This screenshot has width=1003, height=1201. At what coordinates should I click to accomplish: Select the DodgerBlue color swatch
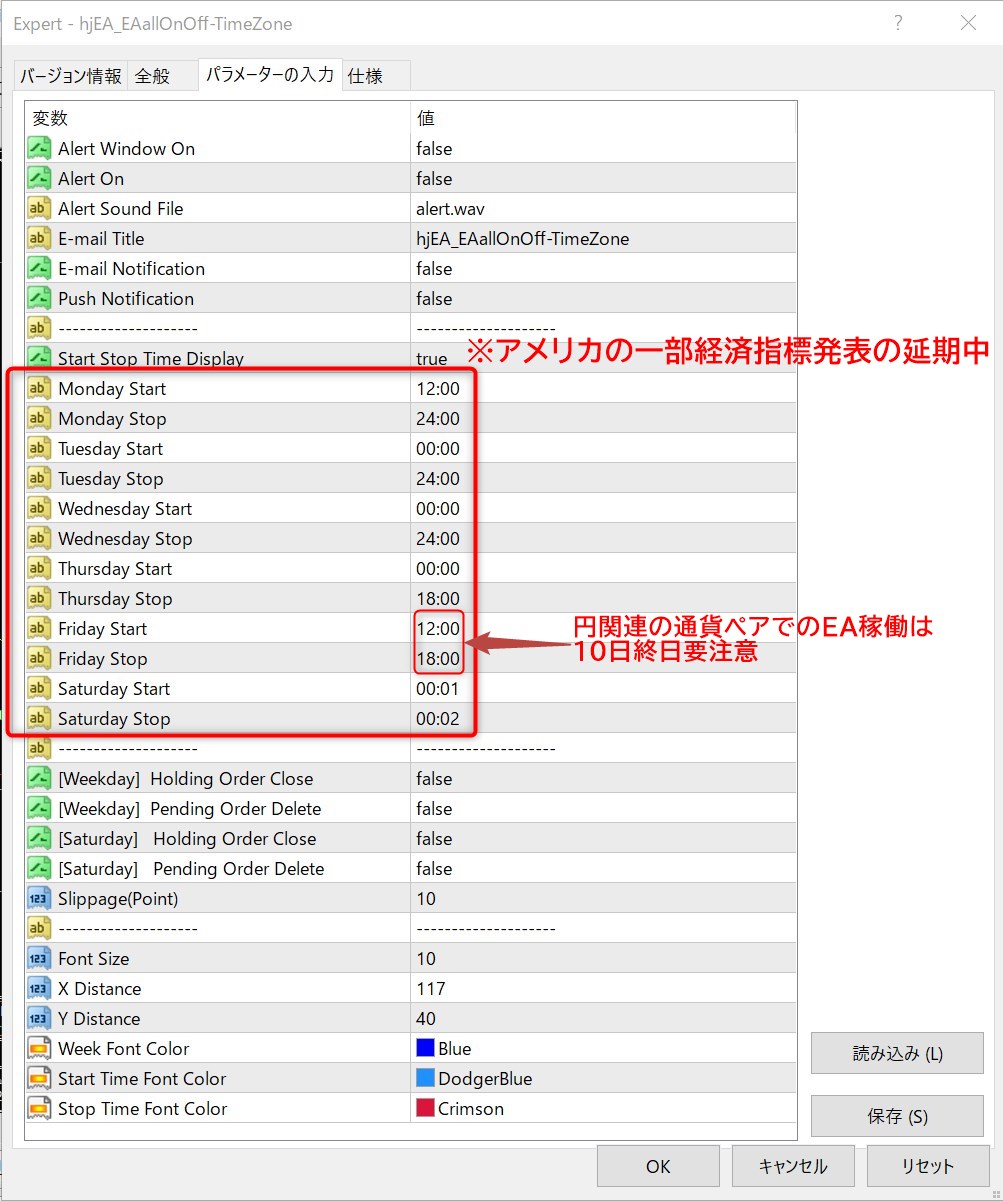pos(425,1079)
